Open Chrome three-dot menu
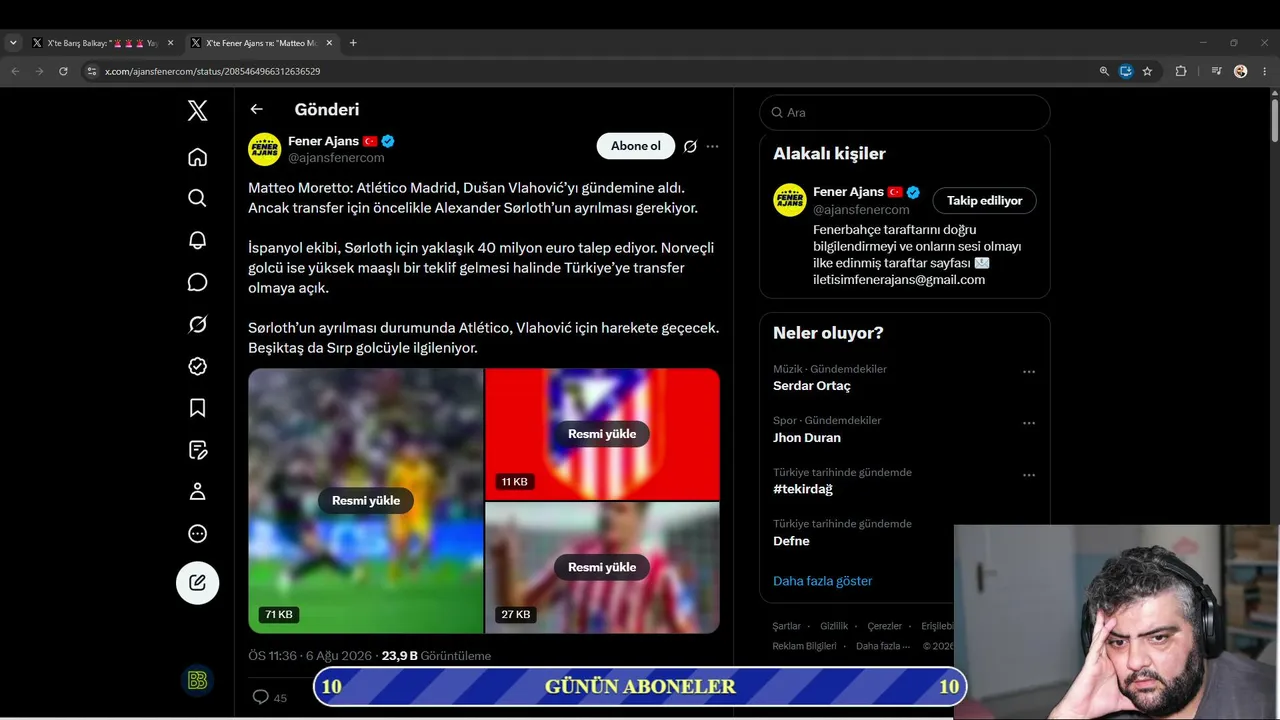Viewport: 1280px width, 720px height. (x=1265, y=71)
